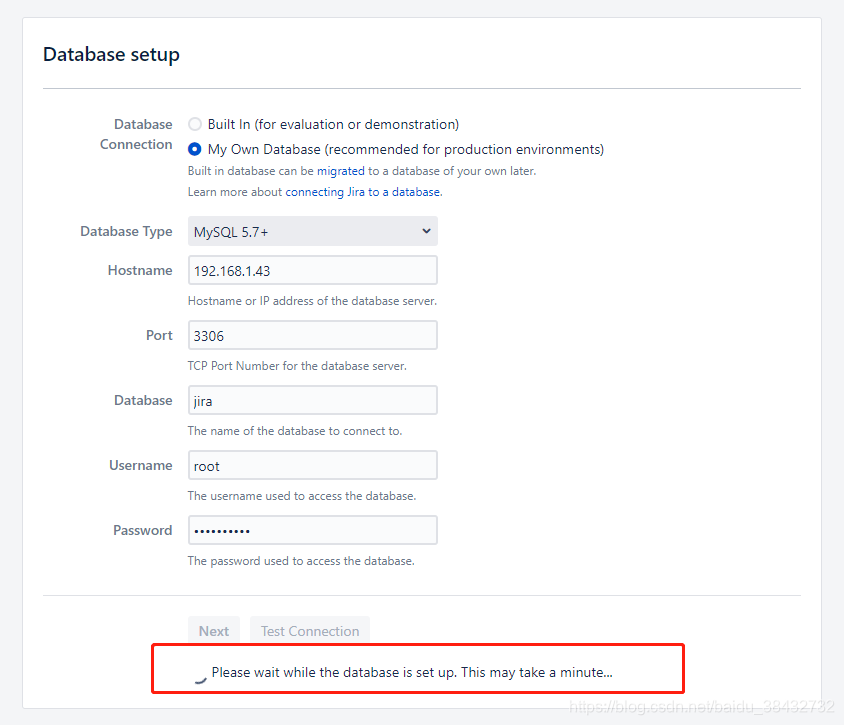Click the loading spinner in the wait message
Screen dimensions: 844x725
pyautogui.click(x=199, y=673)
